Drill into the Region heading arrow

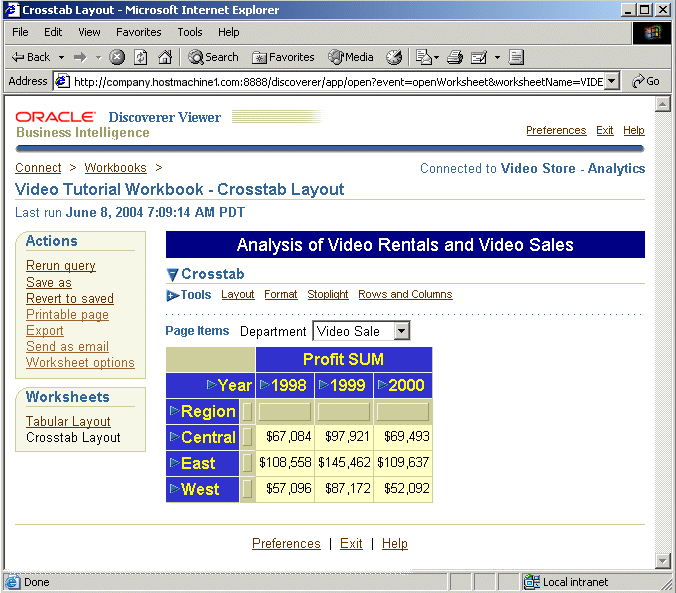175,411
